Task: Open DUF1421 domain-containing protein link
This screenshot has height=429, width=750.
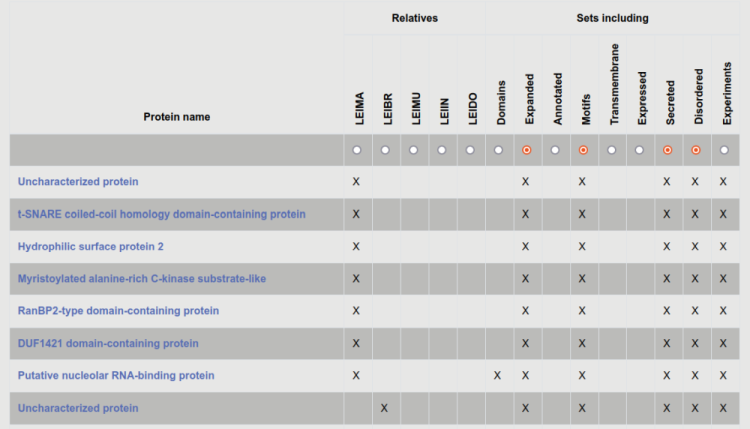Action: [108, 343]
